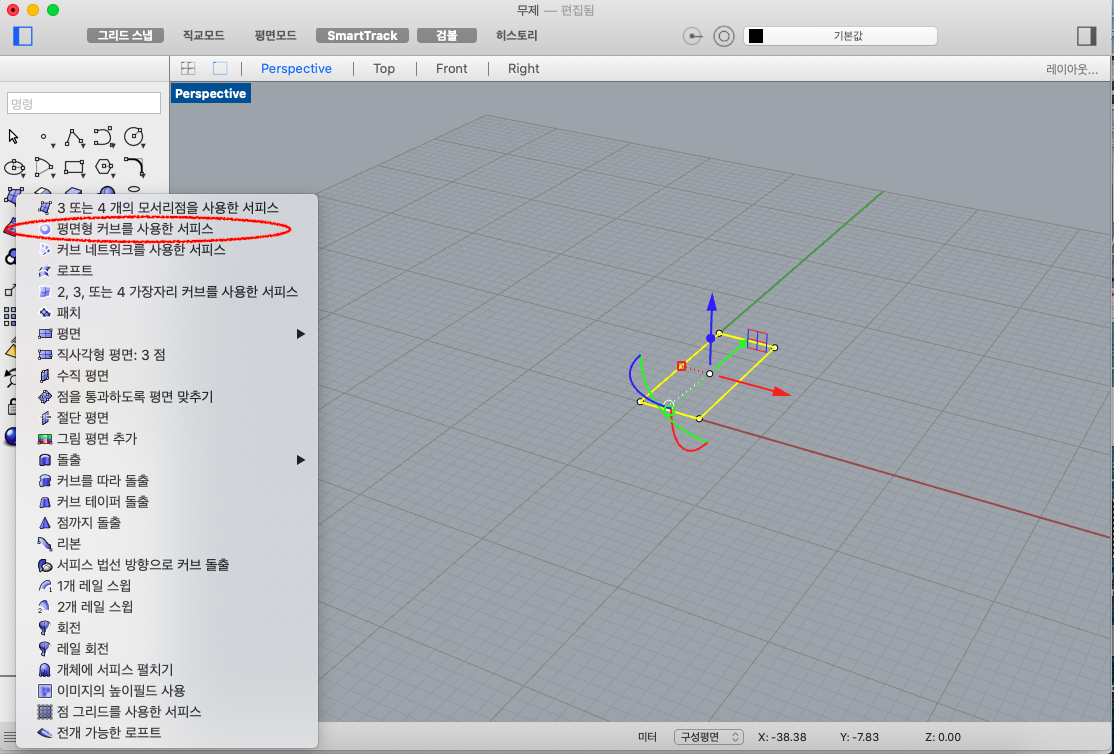
Task: Click the black layer color swatch
Action: [756, 36]
